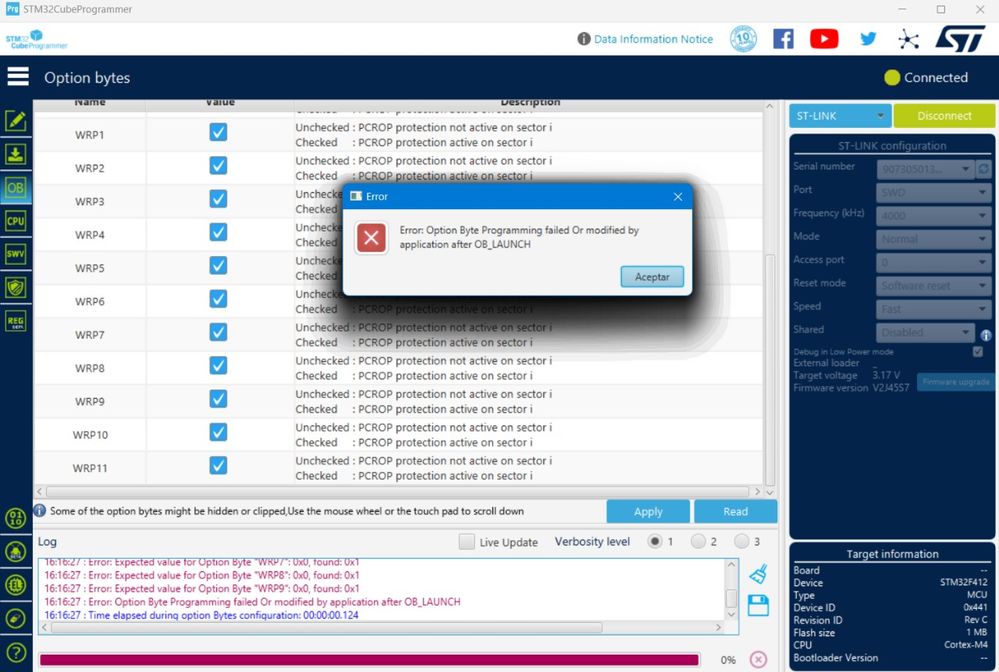The image size is (999, 672).
Task: Uncheck the WRP5 checkbox
Action: point(218,266)
